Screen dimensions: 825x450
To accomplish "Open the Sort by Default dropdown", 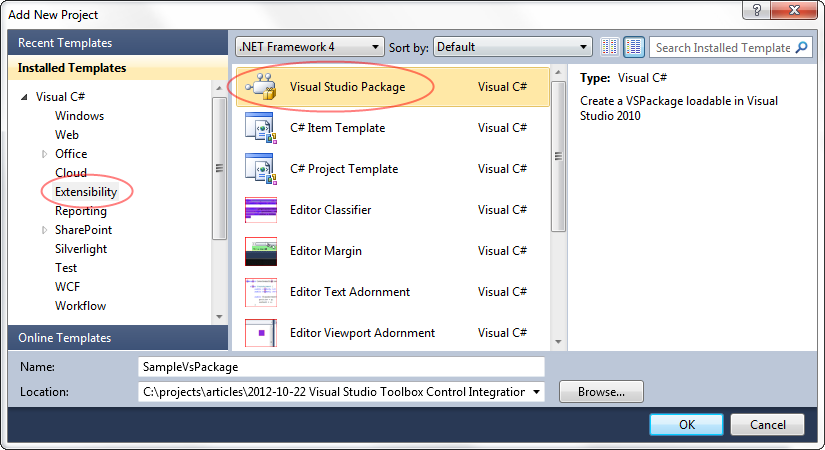I will [513, 47].
